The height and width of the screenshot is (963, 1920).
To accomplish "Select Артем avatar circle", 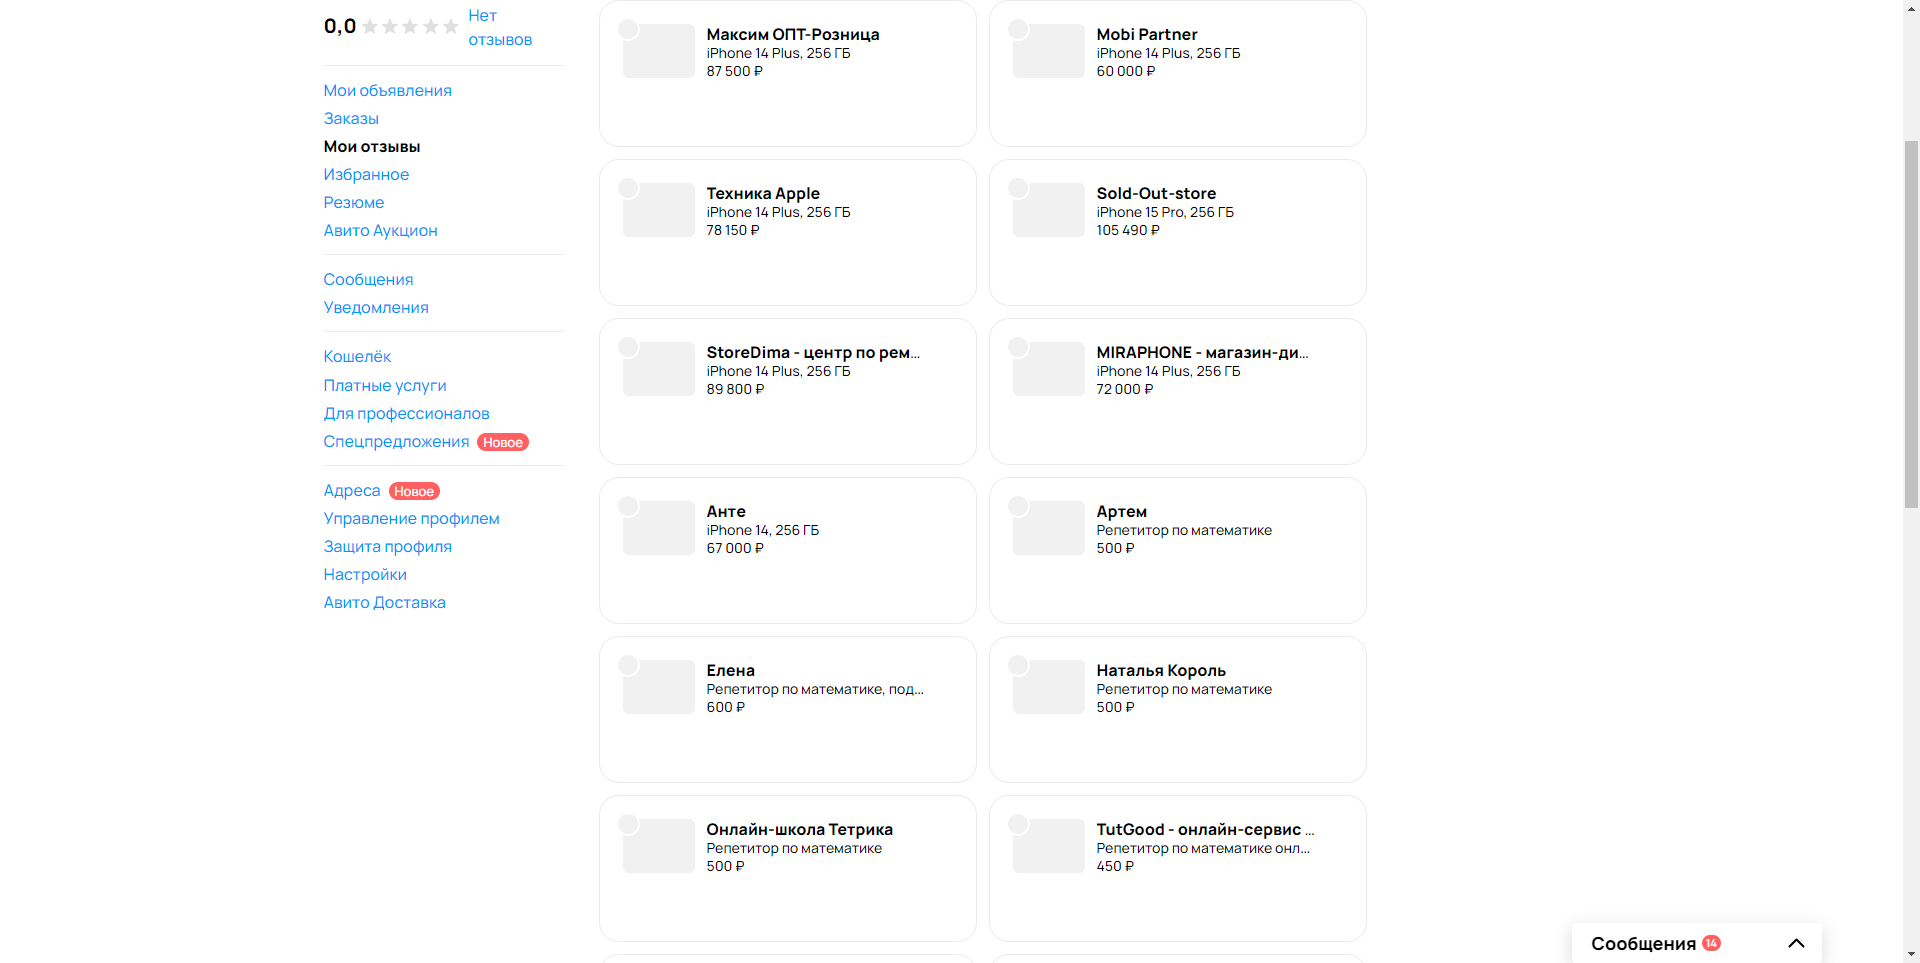I will click(1018, 506).
